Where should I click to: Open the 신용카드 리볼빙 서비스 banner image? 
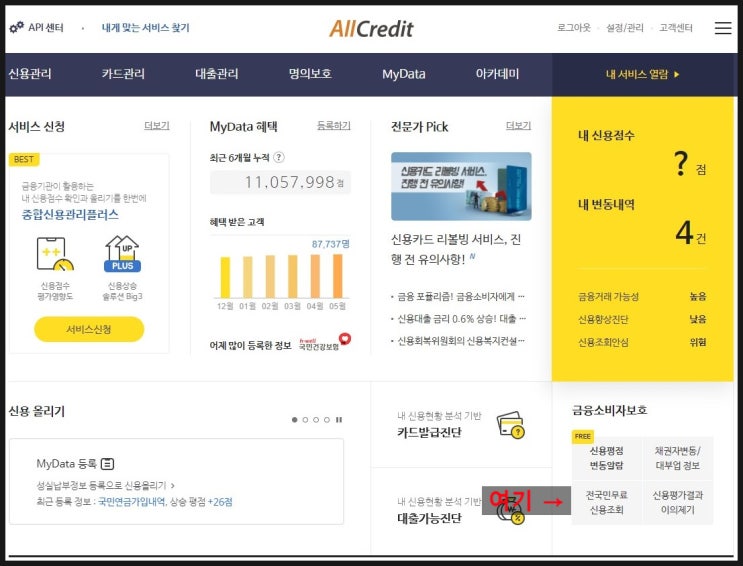click(461, 186)
